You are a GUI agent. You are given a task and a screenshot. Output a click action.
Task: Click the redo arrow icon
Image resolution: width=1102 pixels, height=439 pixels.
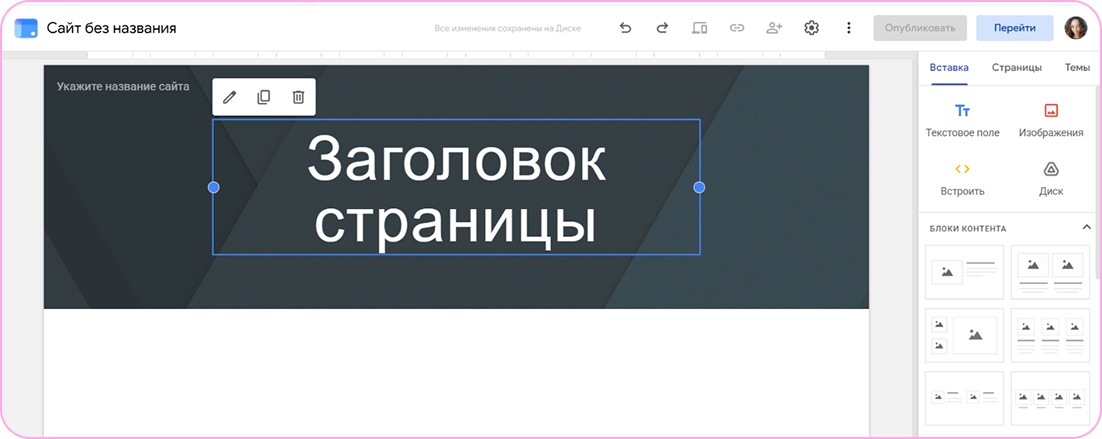(662, 28)
